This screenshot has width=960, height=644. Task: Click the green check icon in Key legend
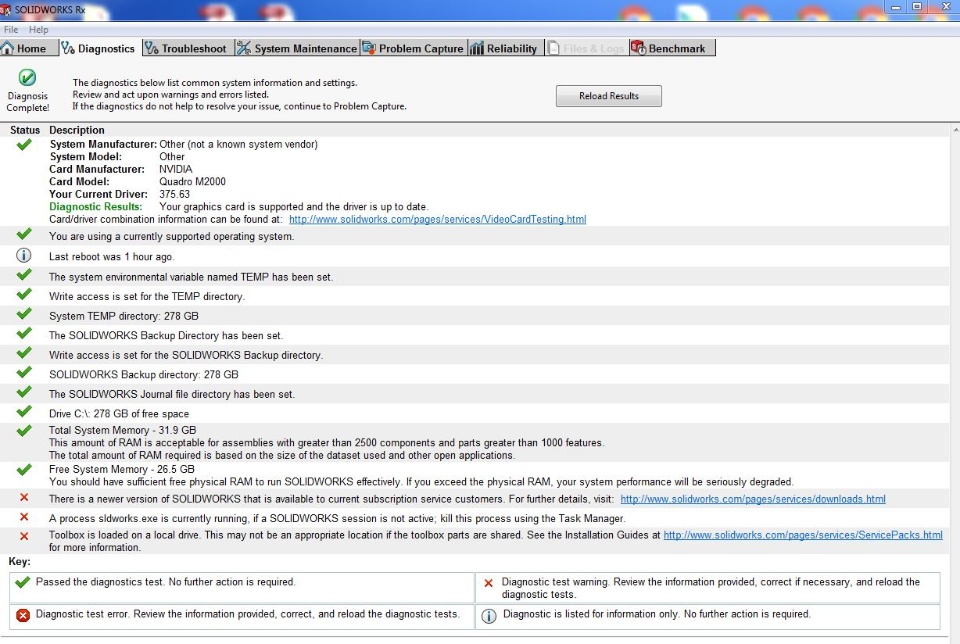(x=23, y=582)
